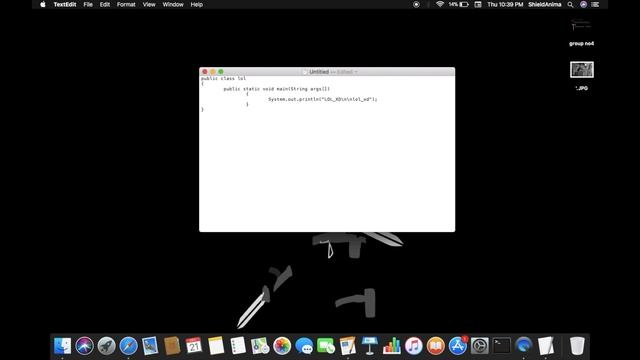
Task: Select the 'group no4' desktop file
Action: click(x=581, y=33)
